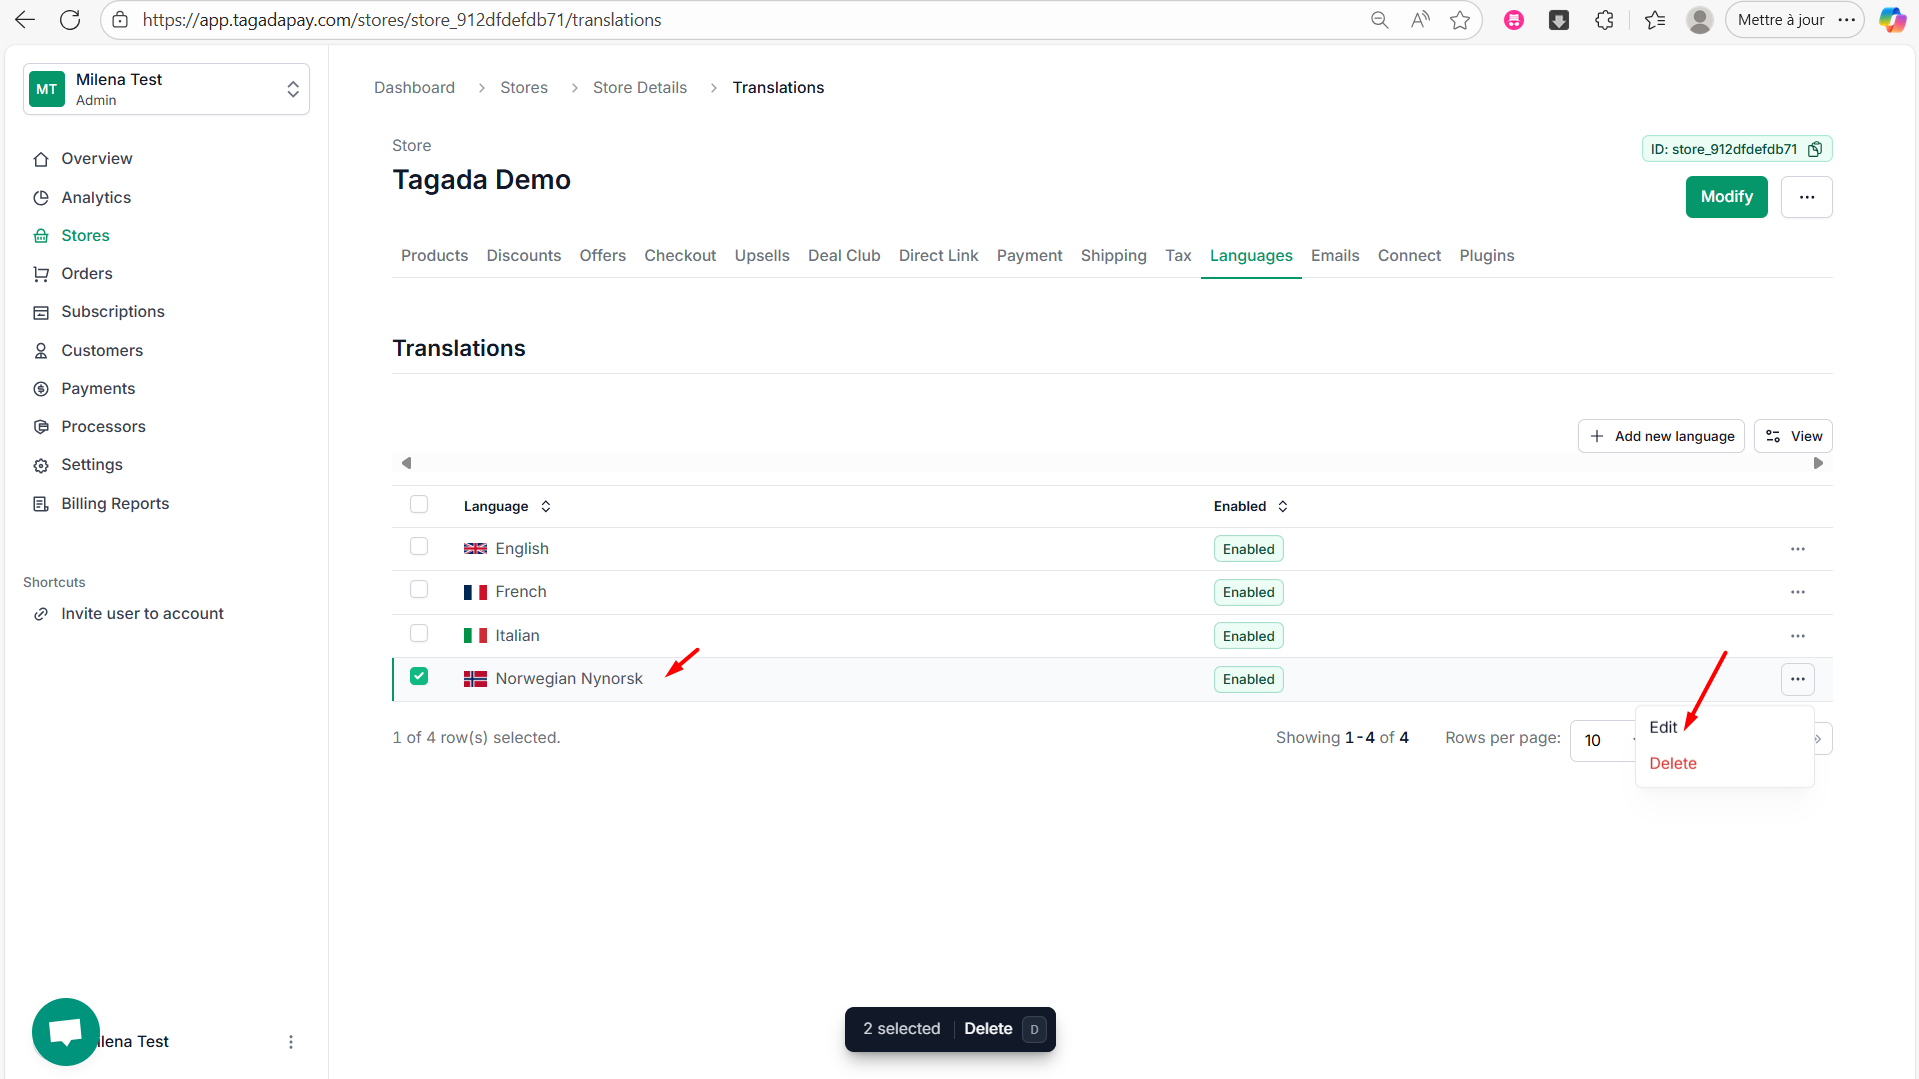
Task: Choose Delete in the row context menu
Action: (x=1673, y=763)
